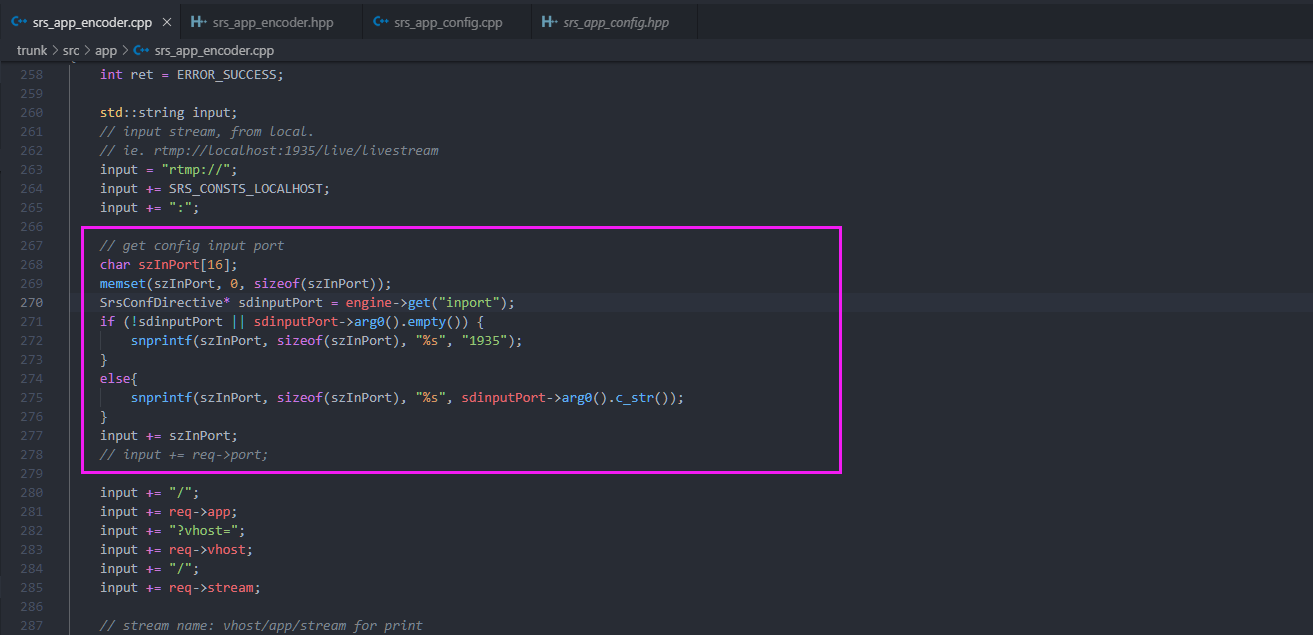Click the C++ icon on srs_app_config.cpp tab
The height and width of the screenshot is (635, 1313).
coord(380,22)
